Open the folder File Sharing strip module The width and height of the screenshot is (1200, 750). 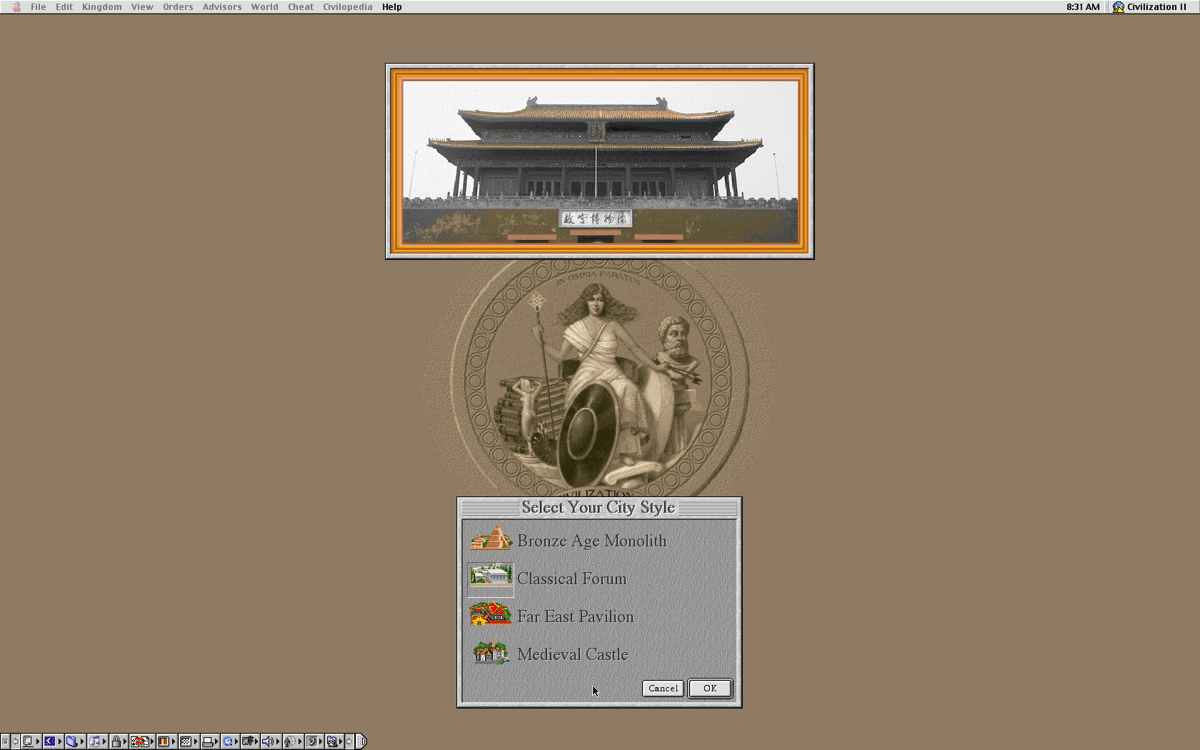[x=75, y=741]
